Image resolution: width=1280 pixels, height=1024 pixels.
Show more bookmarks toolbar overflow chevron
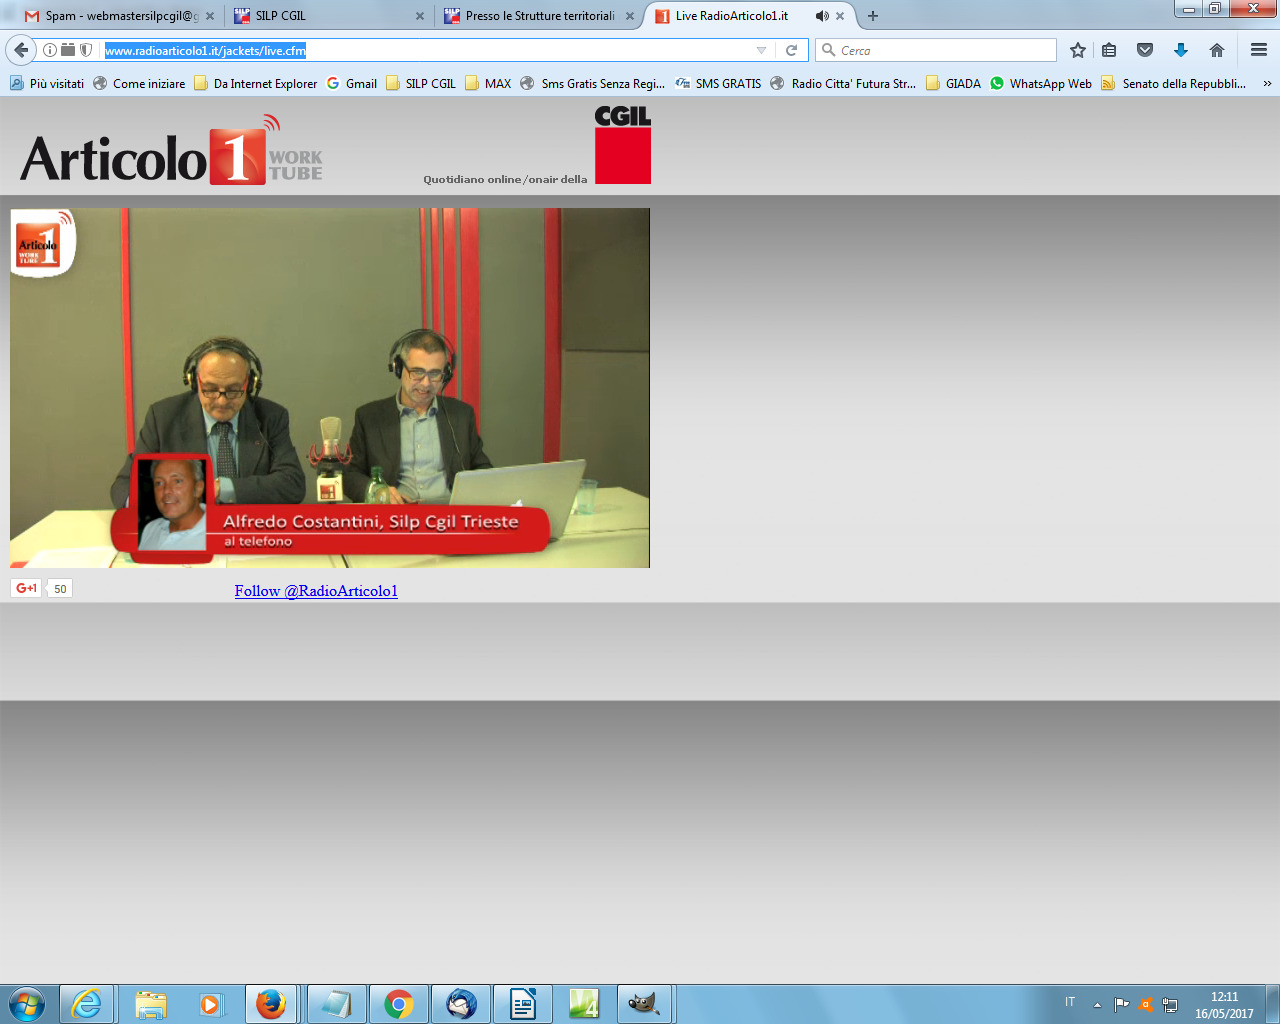click(x=1267, y=84)
